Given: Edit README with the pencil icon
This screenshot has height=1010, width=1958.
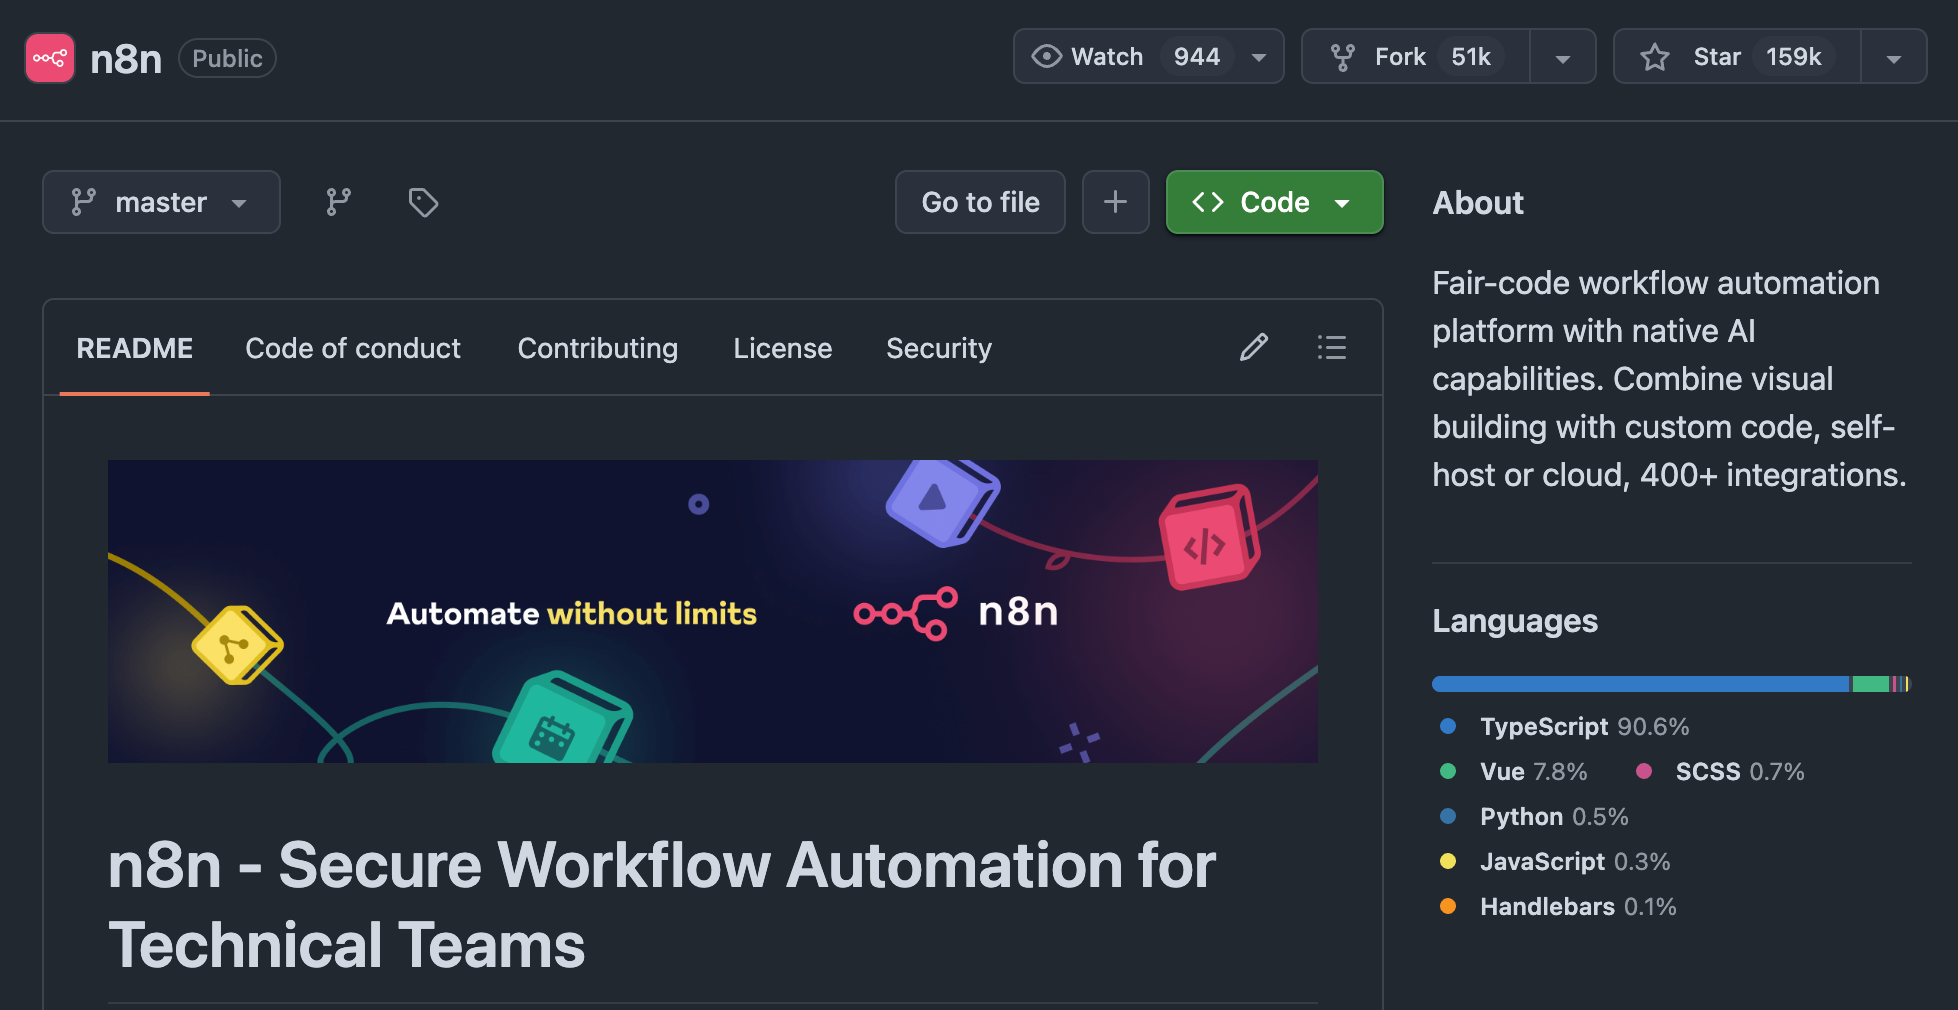Looking at the screenshot, I should pos(1254,347).
